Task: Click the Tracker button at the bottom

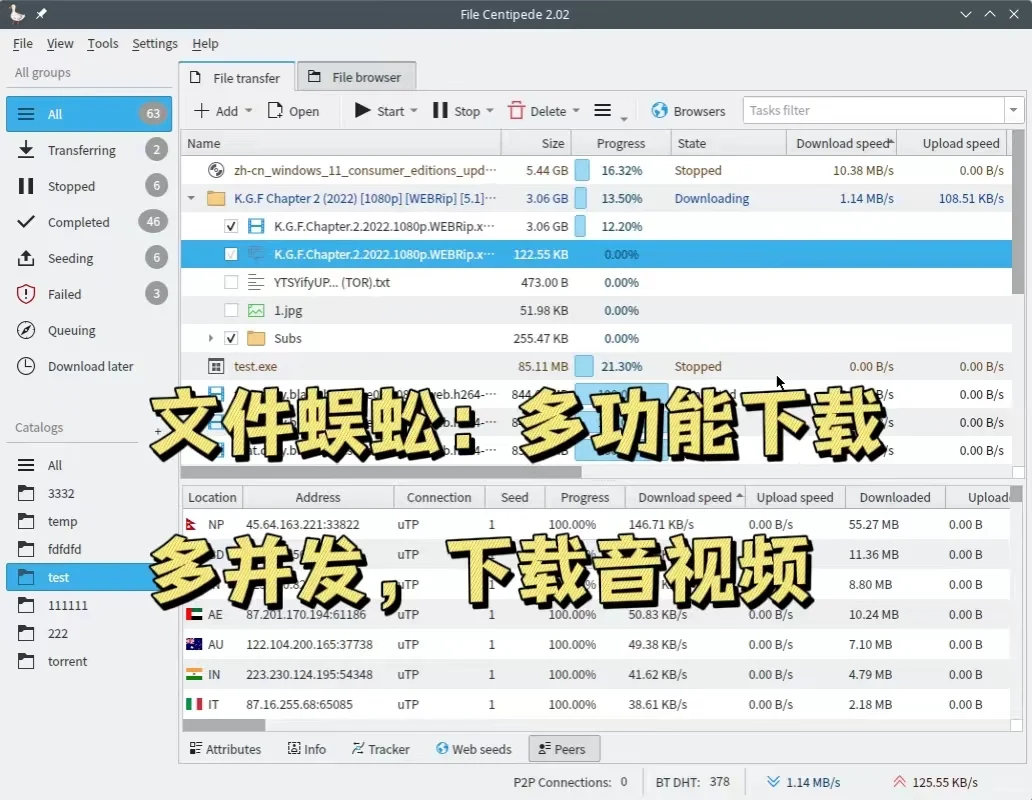Action: point(380,748)
